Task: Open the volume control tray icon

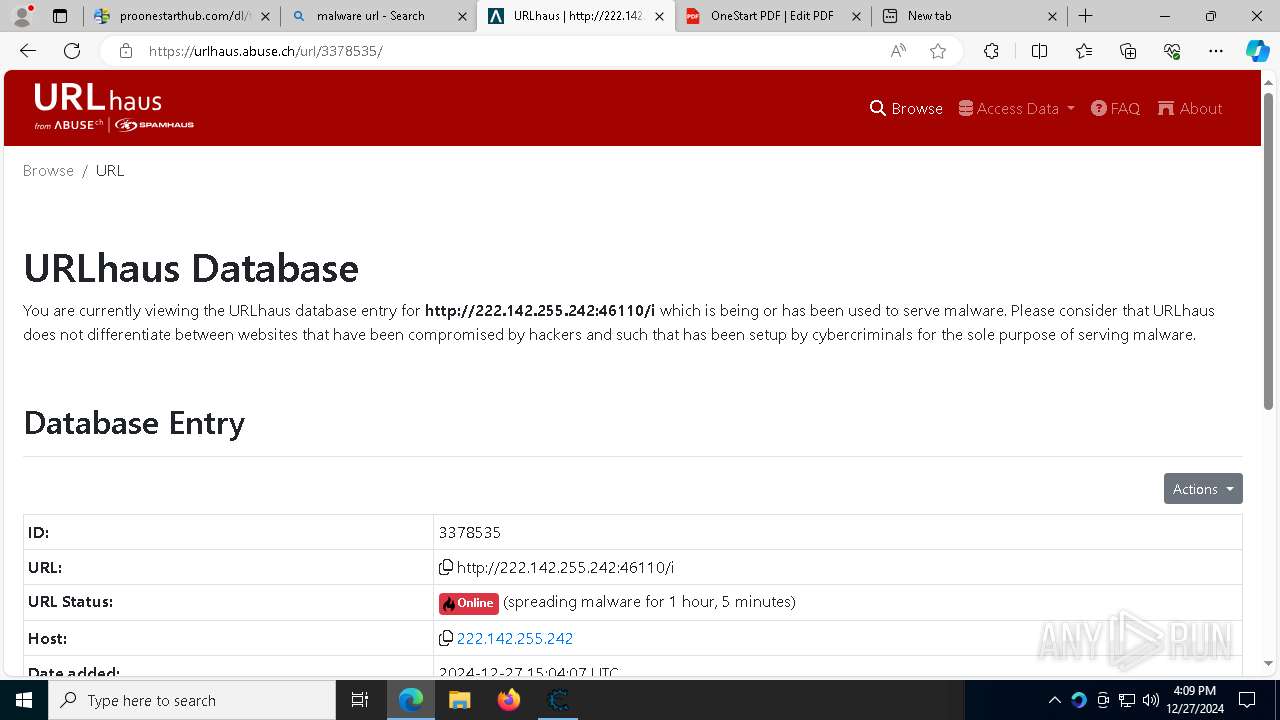Action: (x=1150, y=700)
